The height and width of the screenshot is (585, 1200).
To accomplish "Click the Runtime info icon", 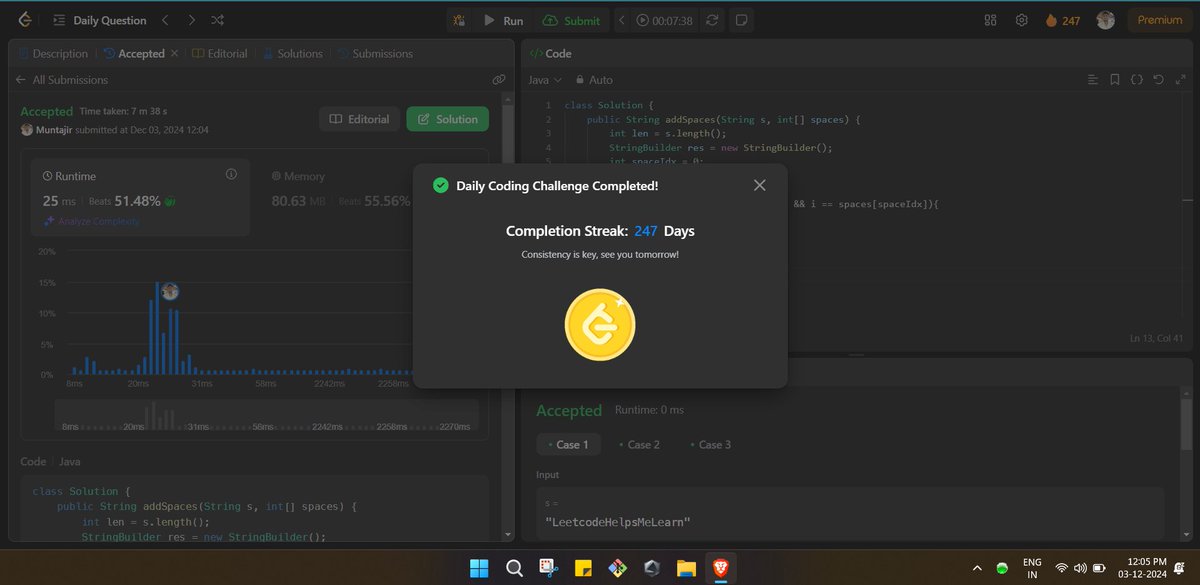I will pyautogui.click(x=231, y=174).
